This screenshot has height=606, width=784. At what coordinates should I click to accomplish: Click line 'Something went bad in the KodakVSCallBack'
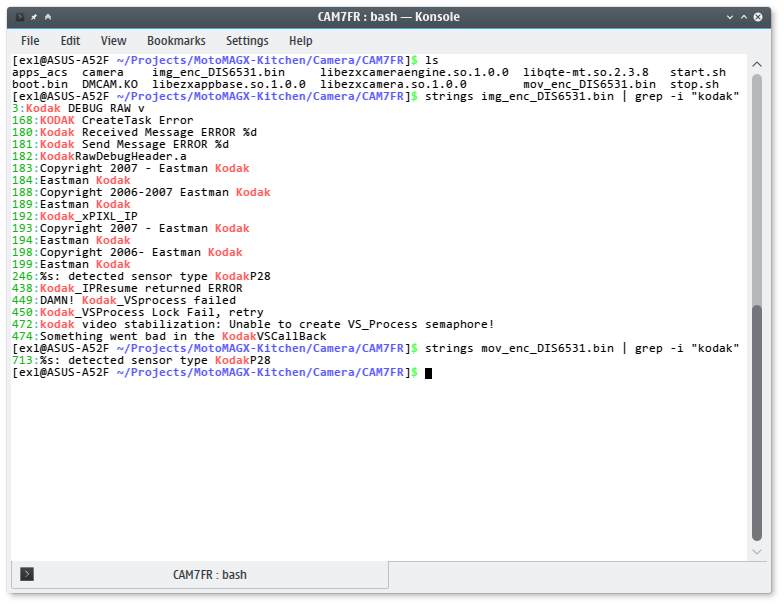pos(170,336)
